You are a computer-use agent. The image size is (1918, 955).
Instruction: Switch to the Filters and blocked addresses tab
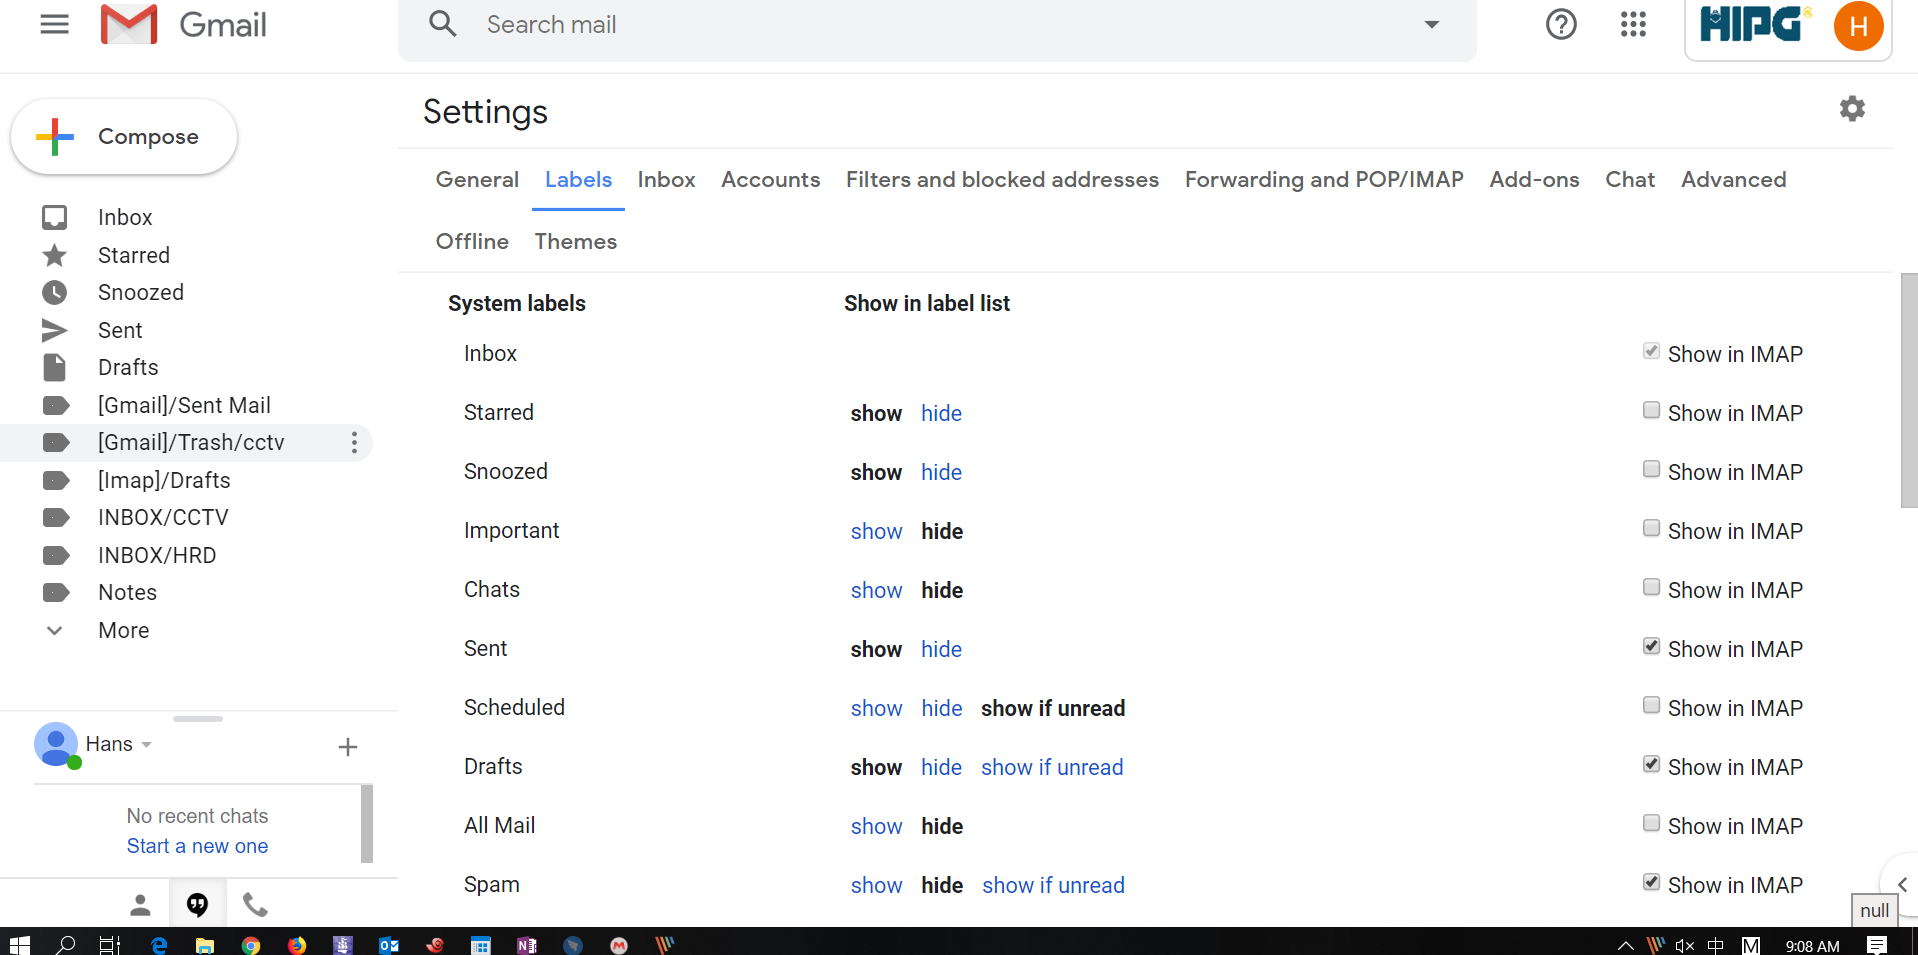pos(1002,180)
